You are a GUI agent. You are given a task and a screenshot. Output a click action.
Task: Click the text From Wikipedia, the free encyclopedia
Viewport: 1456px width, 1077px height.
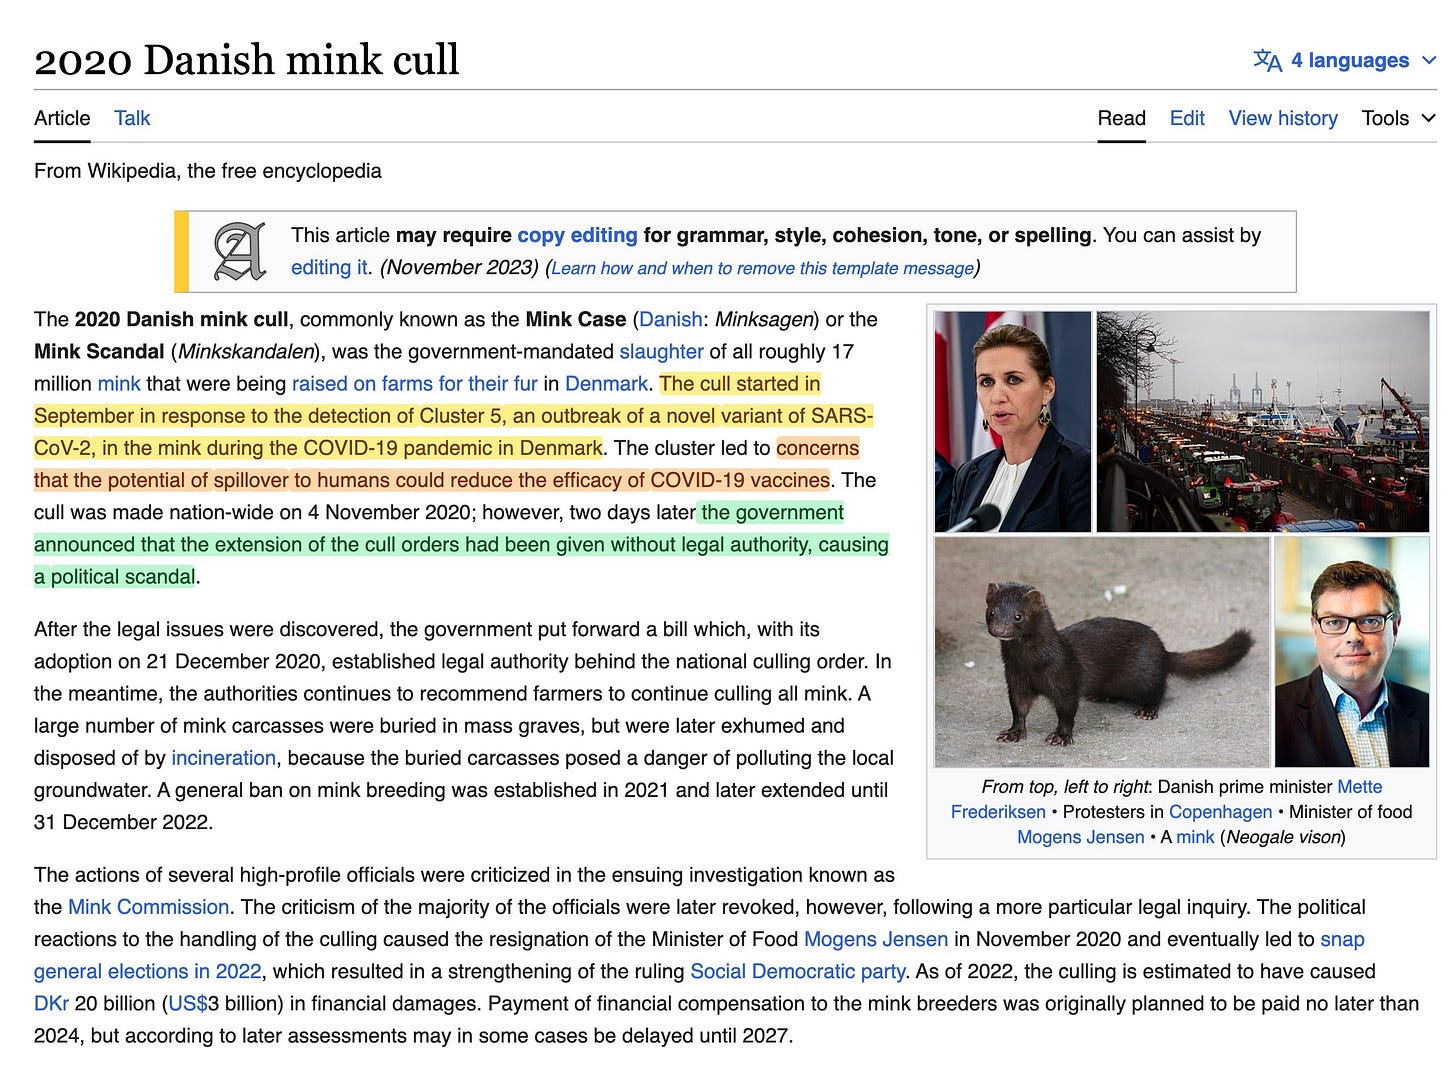(208, 170)
